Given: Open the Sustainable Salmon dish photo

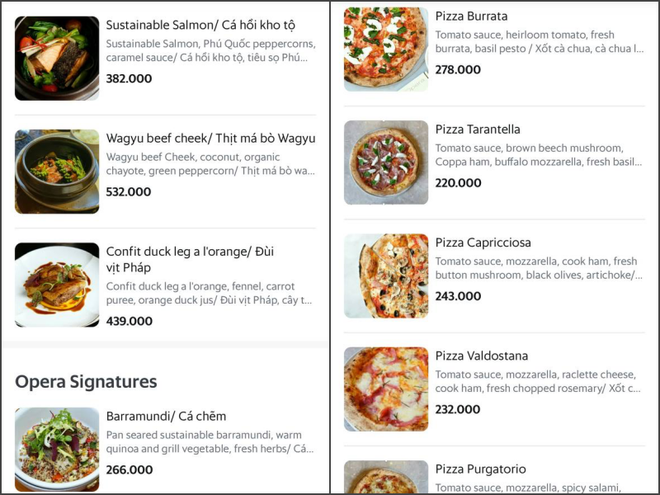Looking at the screenshot, I should [x=57, y=58].
